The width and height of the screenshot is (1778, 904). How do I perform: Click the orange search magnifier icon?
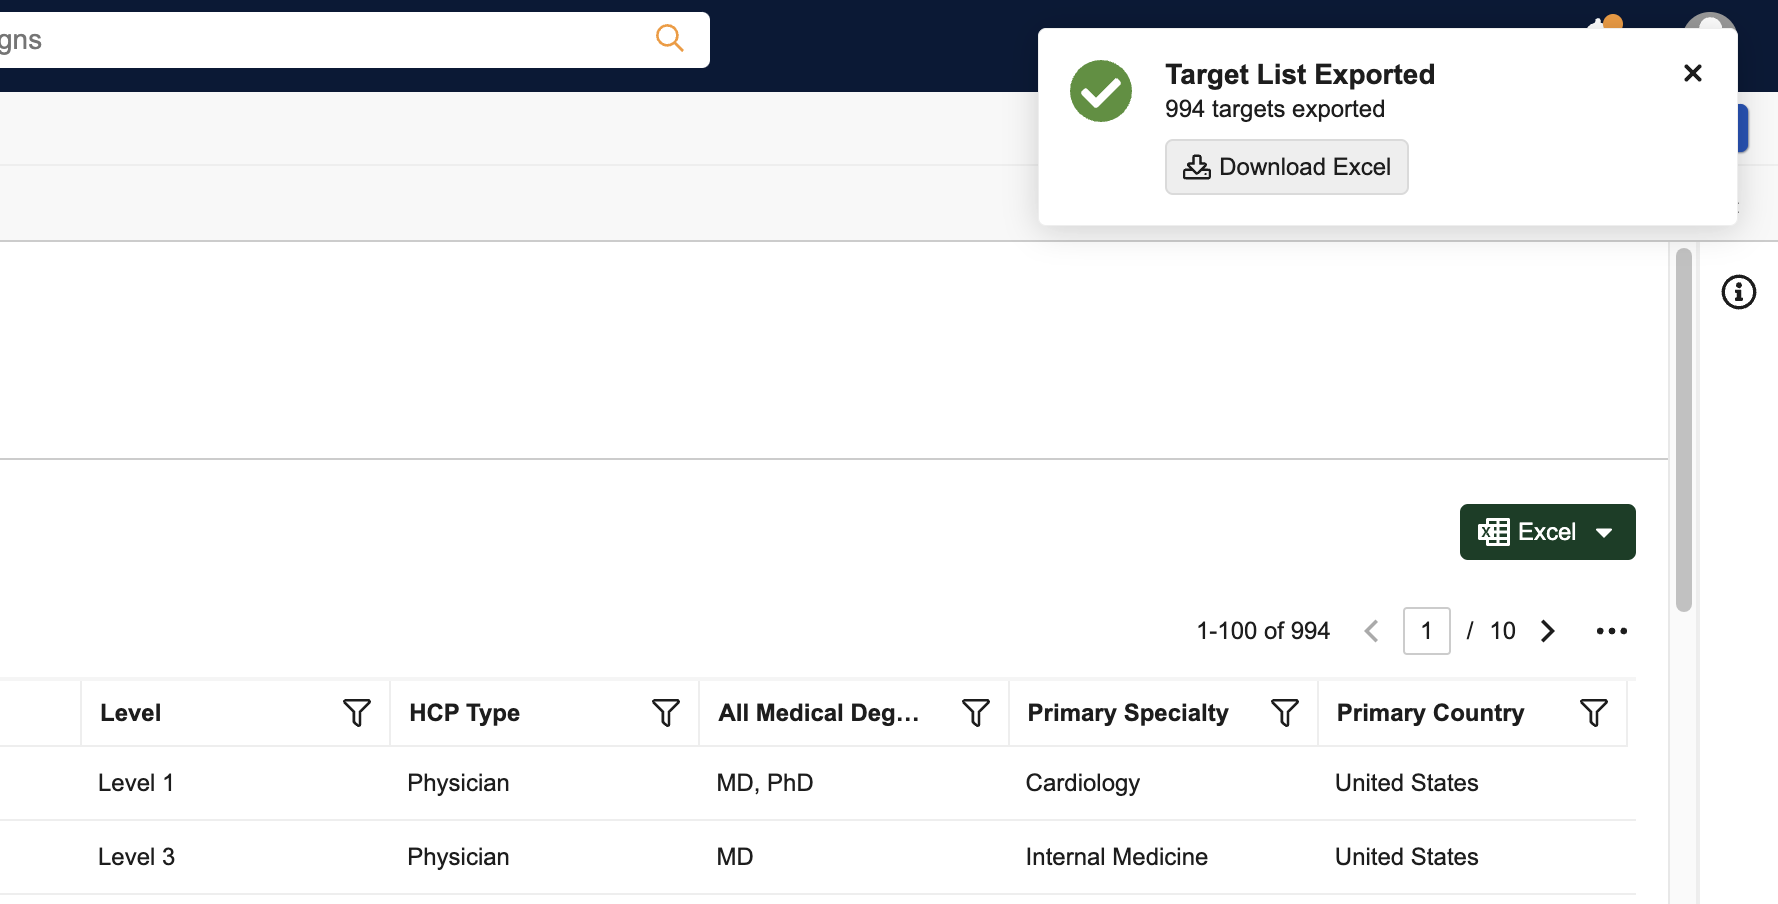669,39
